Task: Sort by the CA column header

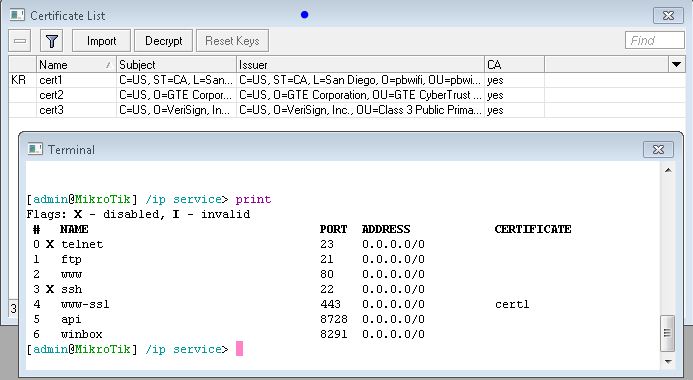Action: point(514,65)
